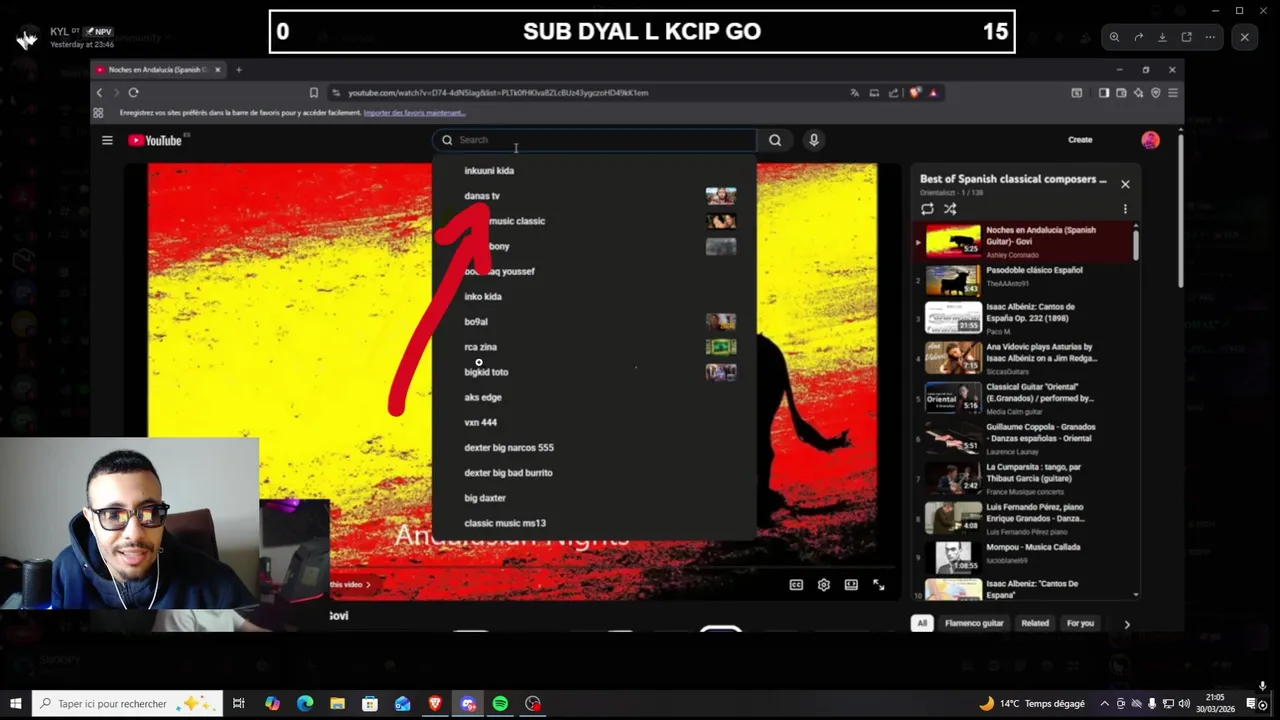Viewport: 1280px width, 720px height.
Task: Click the Brave Shields lion icon
Action: click(x=915, y=92)
